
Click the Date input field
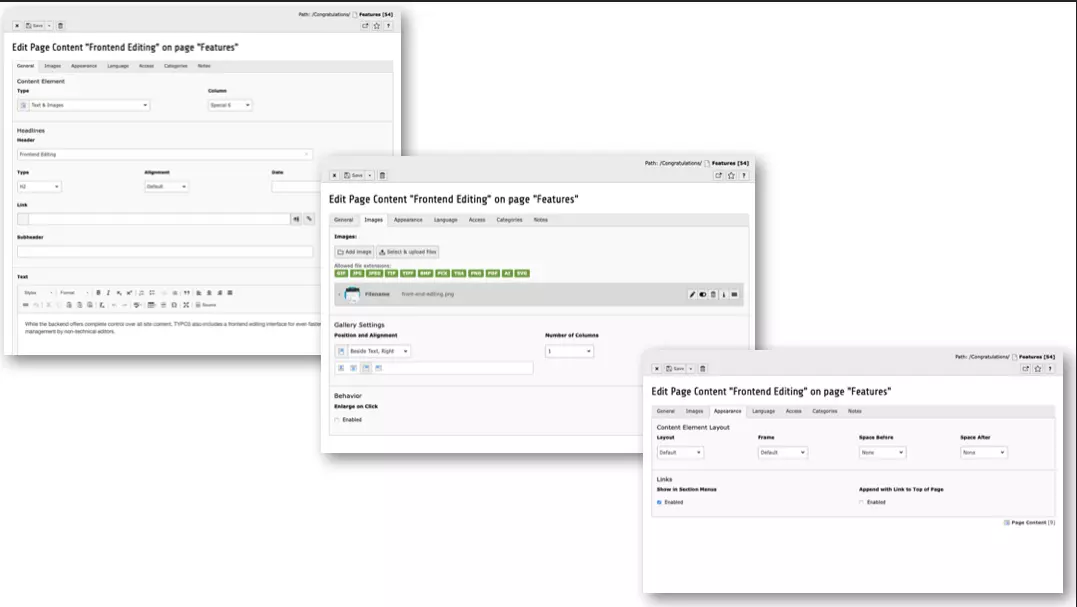pos(295,186)
